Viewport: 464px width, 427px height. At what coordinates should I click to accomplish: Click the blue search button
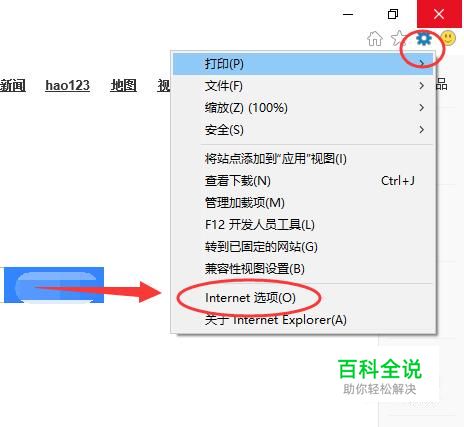click(54, 285)
